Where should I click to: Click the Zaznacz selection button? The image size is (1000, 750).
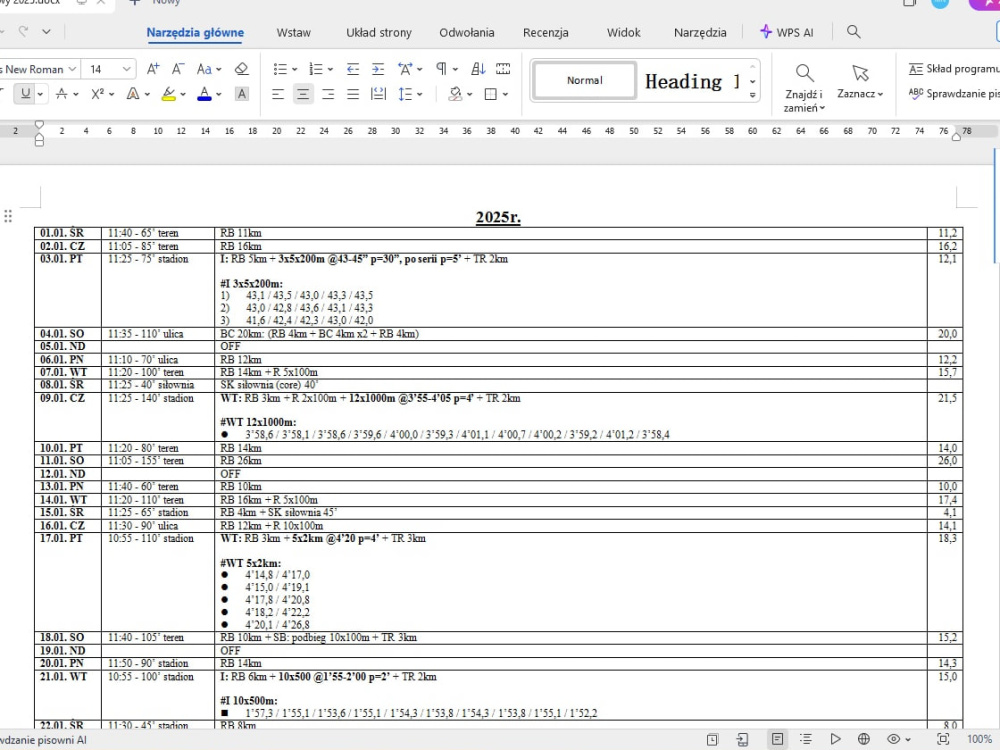click(860, 82)
